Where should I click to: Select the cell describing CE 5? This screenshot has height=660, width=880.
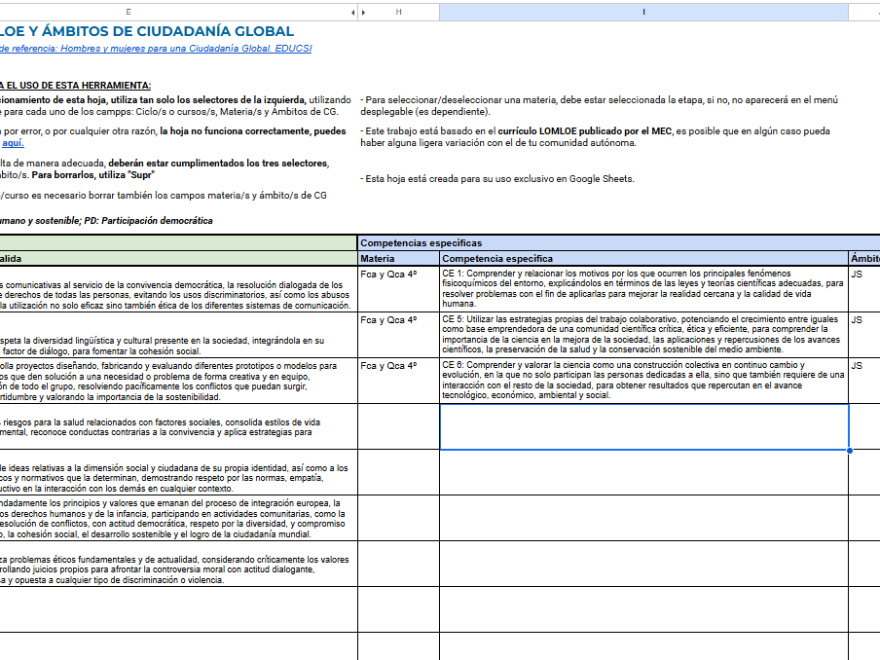(x=643, y=335)
